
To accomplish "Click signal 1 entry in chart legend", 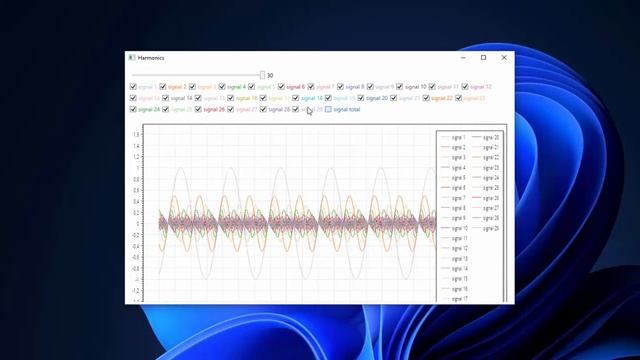I will pyautogui.click(x=453, y=138).
